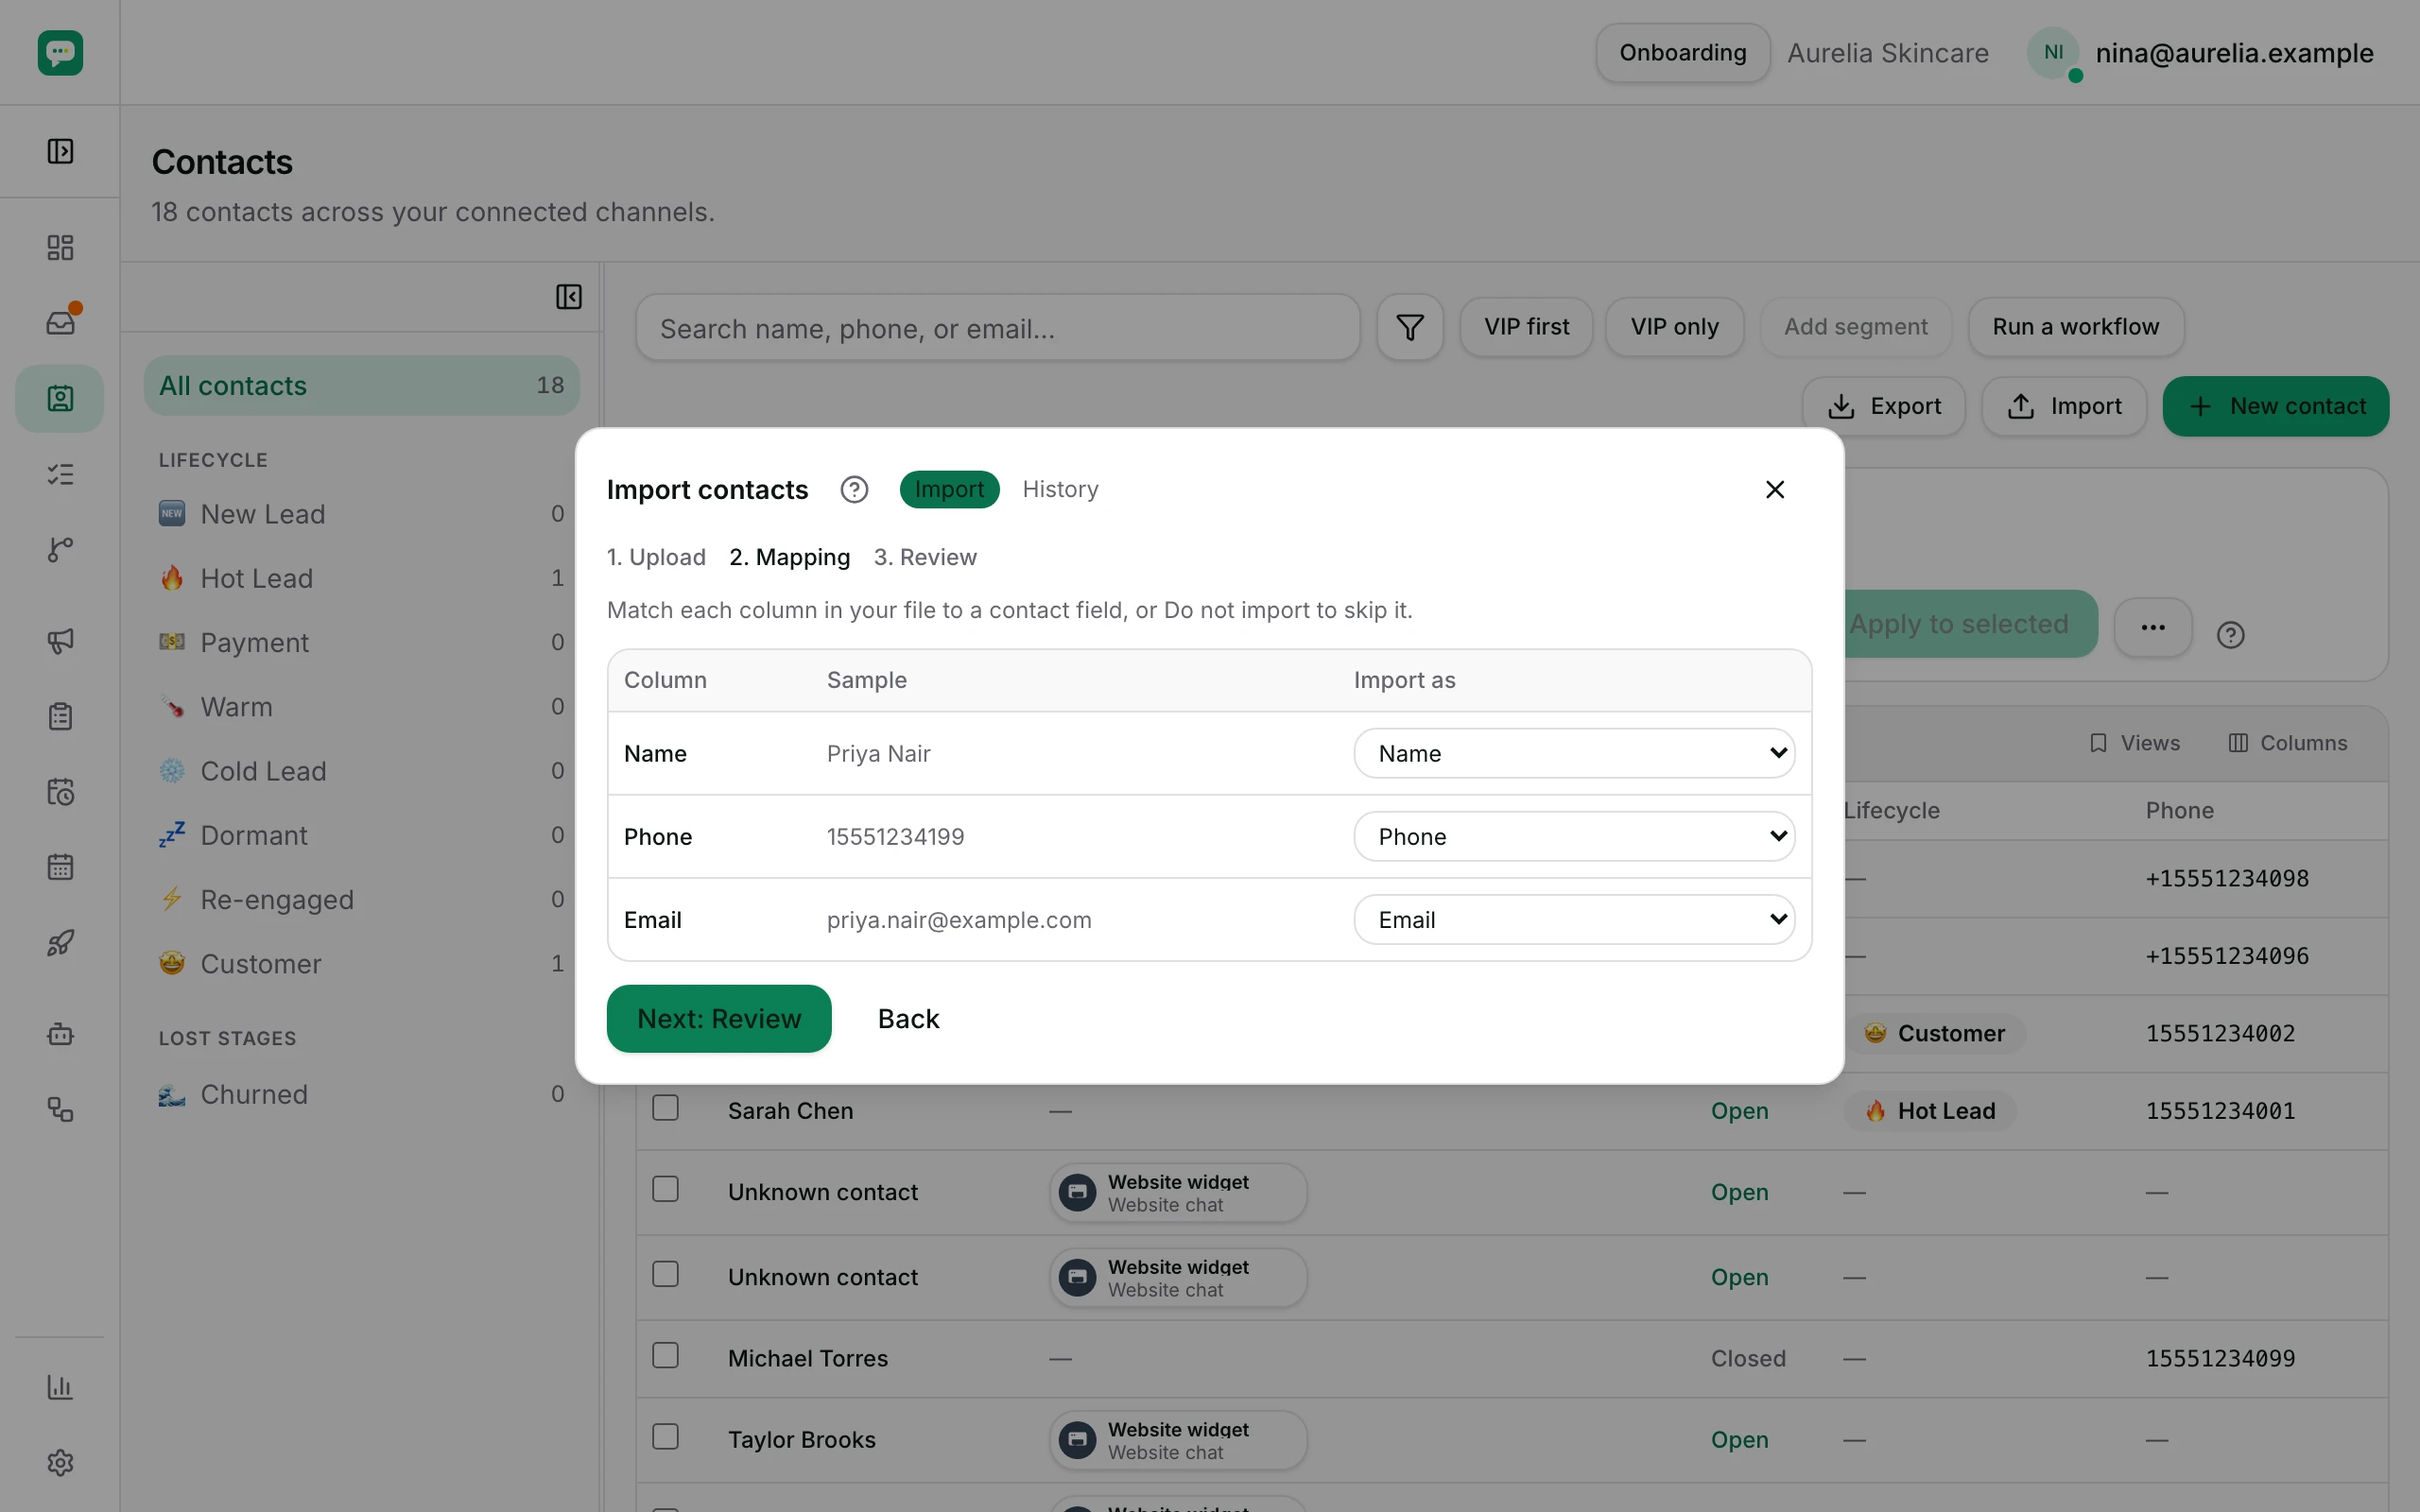Viewport: 2420px width, 1512px height.
Task: Open the settings gear icon in sidebar
Action: click(60, 1462)
